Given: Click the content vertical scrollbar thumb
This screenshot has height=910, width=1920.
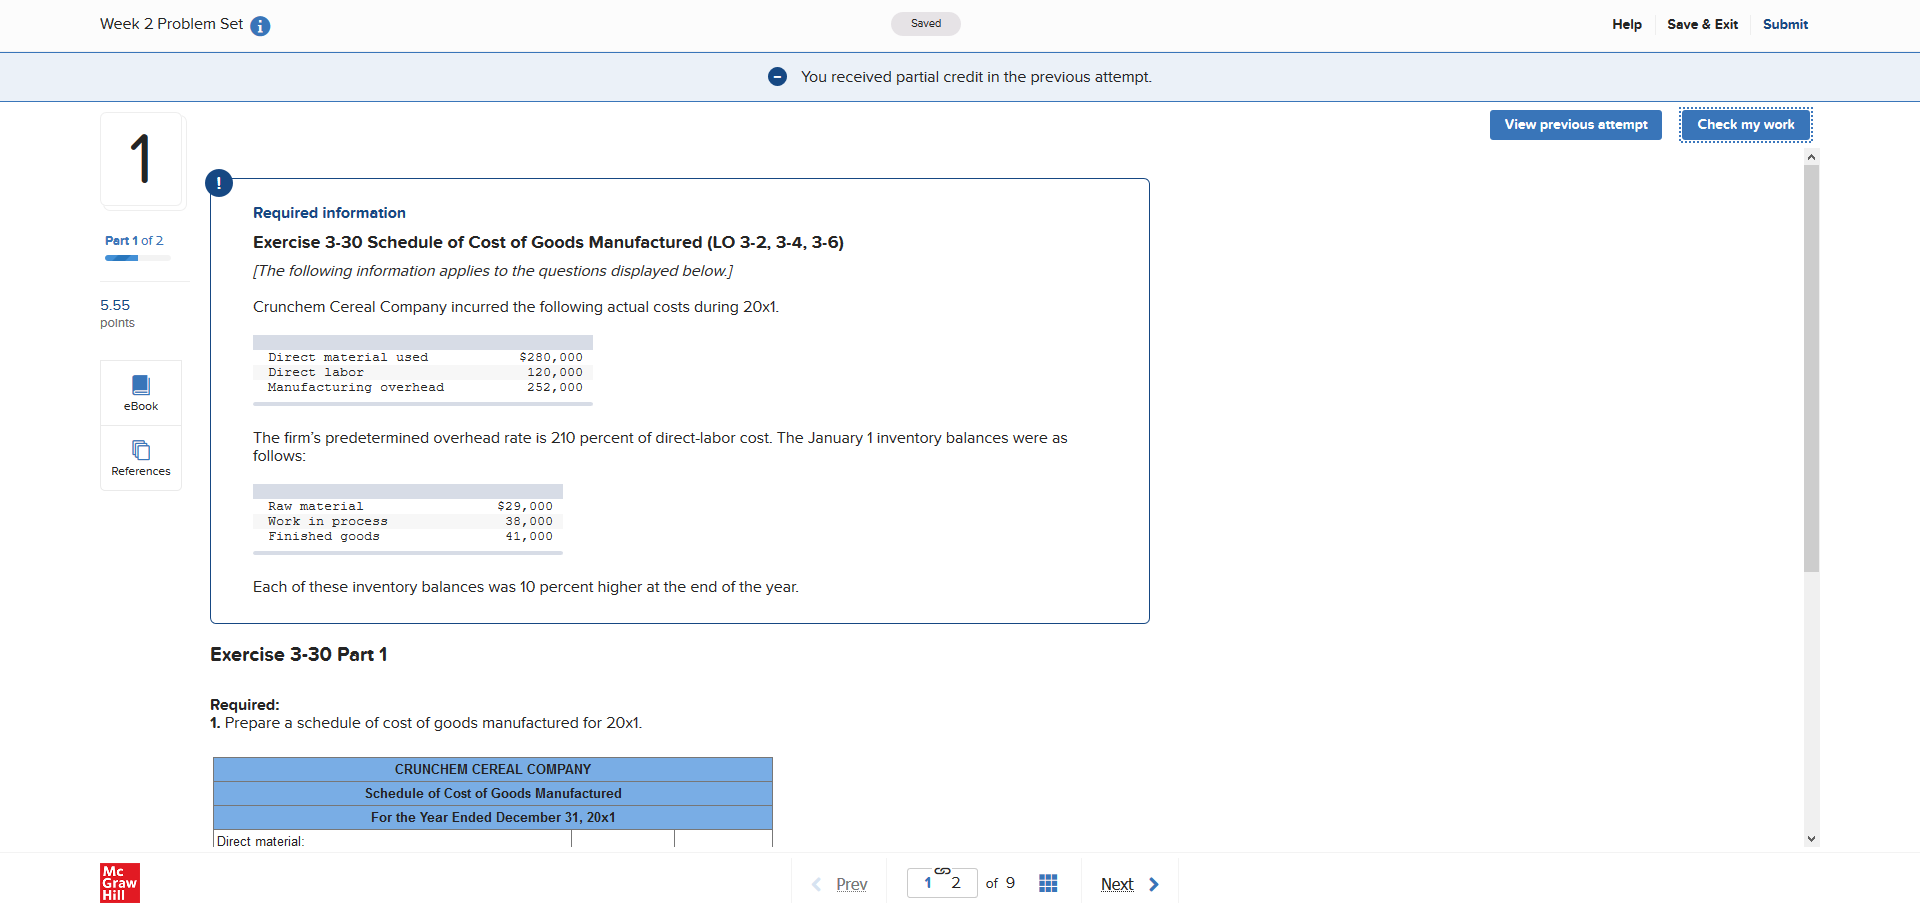Looking at the screenshot, I should pyautogui.click(x=1811, y=368).
